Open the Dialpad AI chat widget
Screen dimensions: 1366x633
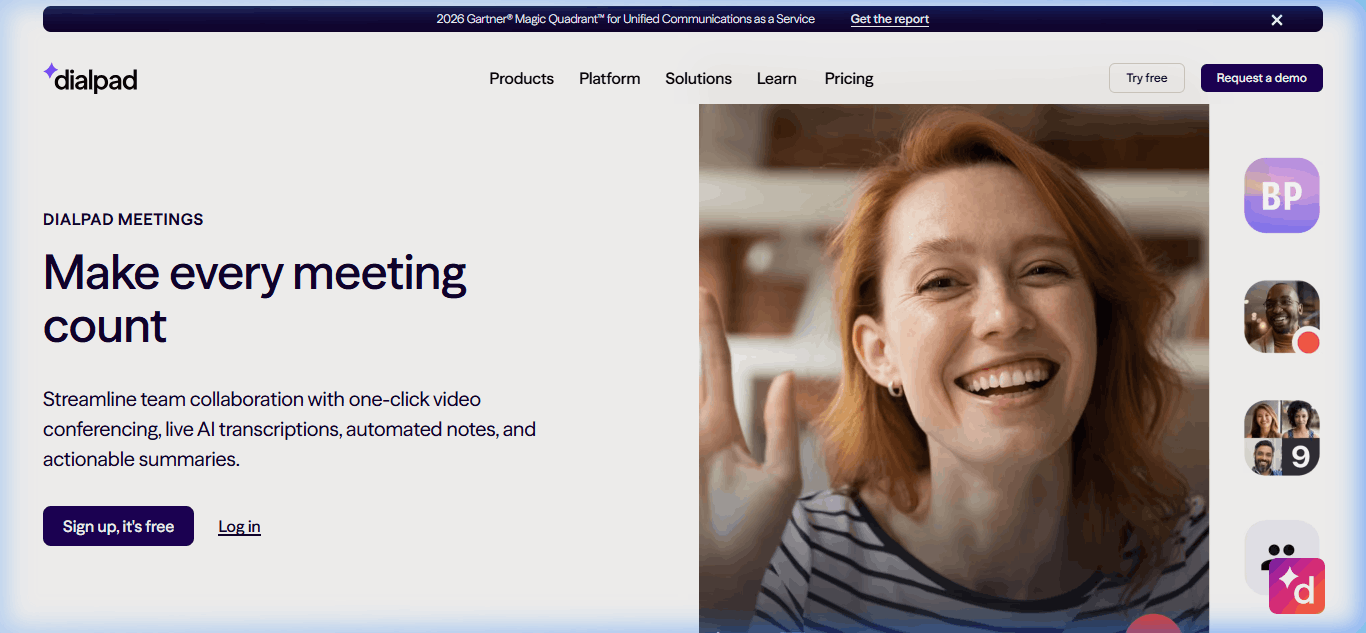(1296, 586)
